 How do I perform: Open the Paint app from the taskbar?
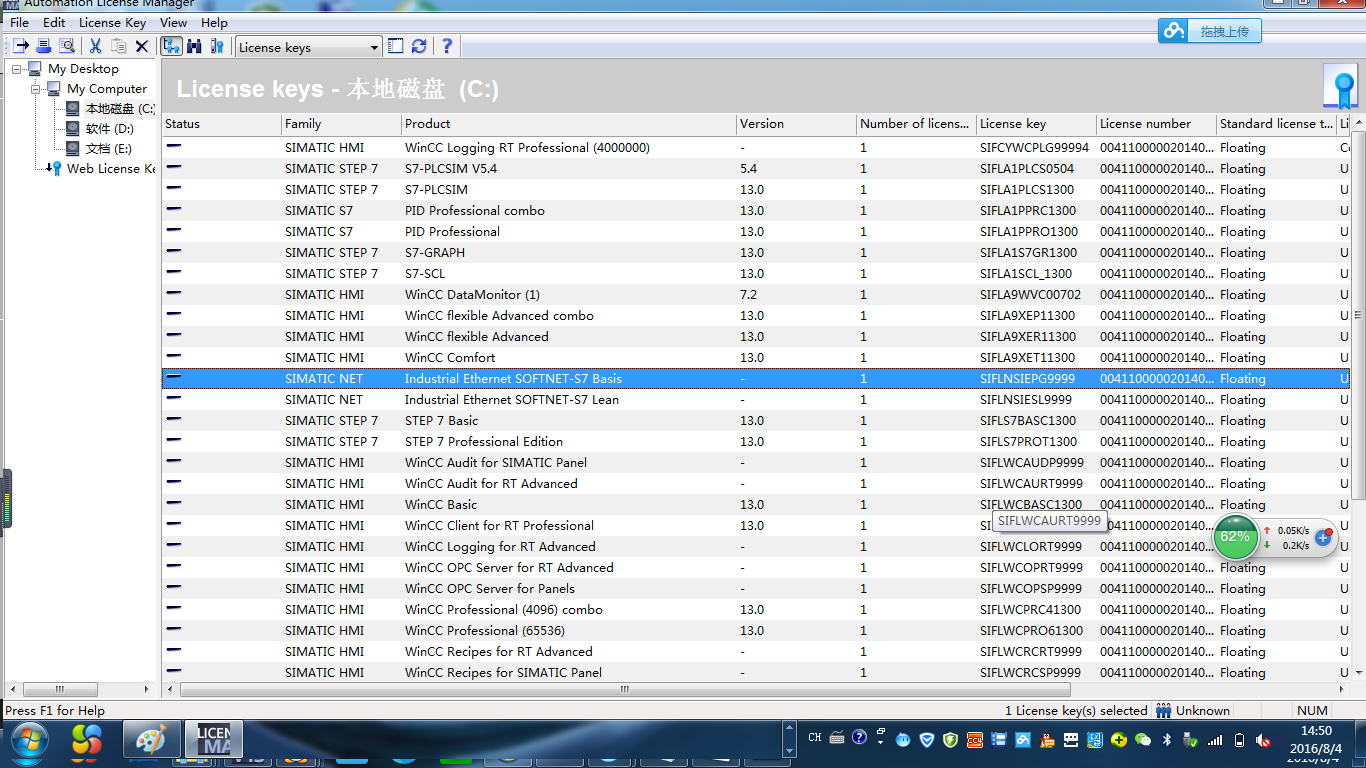pos(150,741)
